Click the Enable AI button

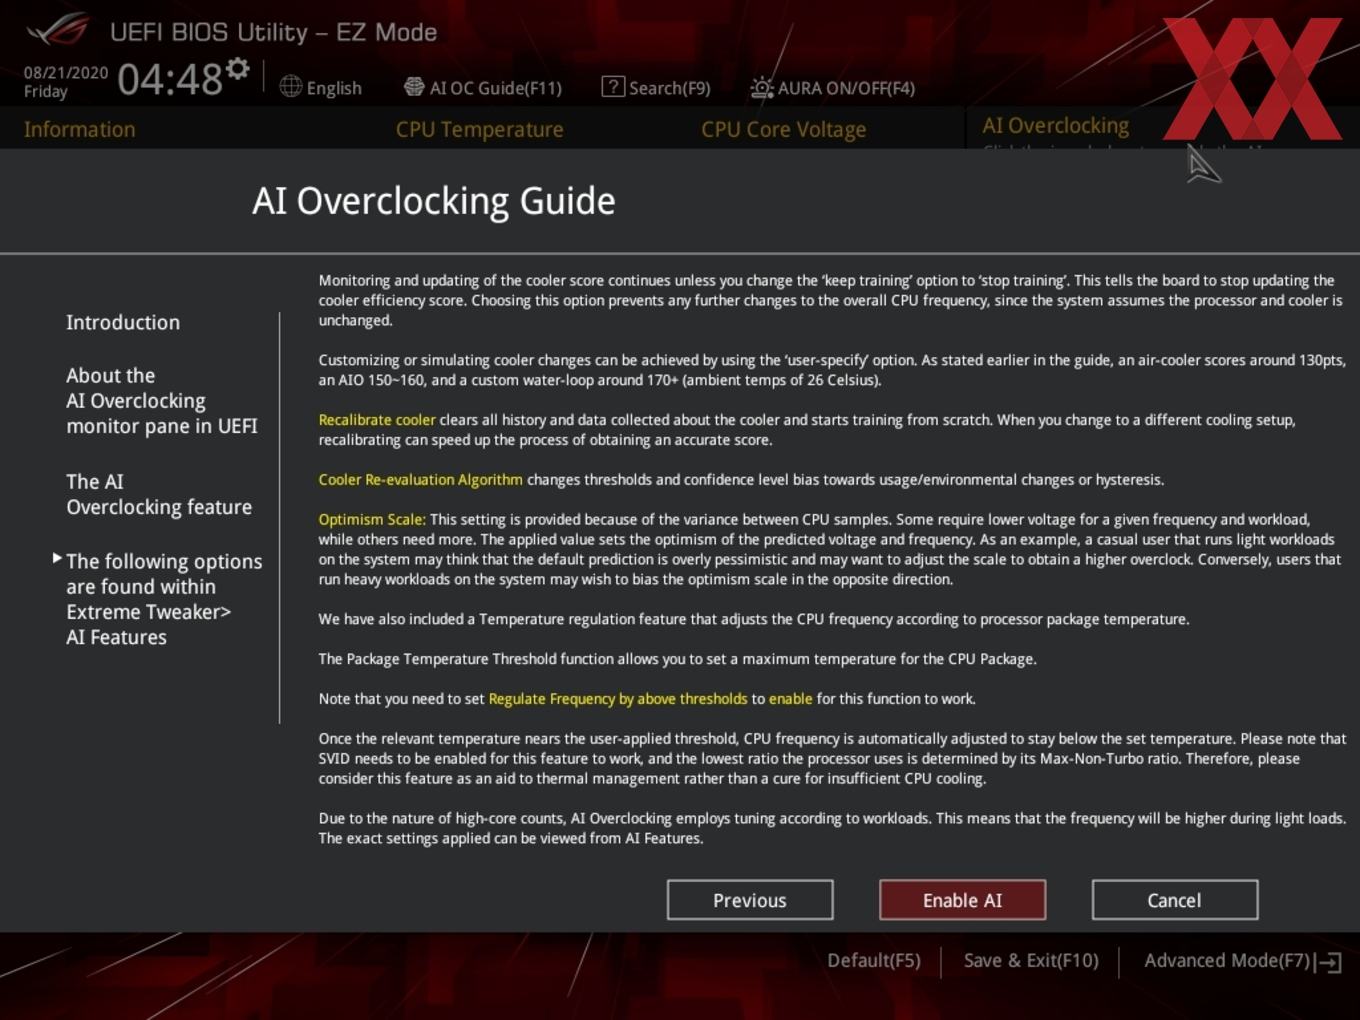[962, 900]
